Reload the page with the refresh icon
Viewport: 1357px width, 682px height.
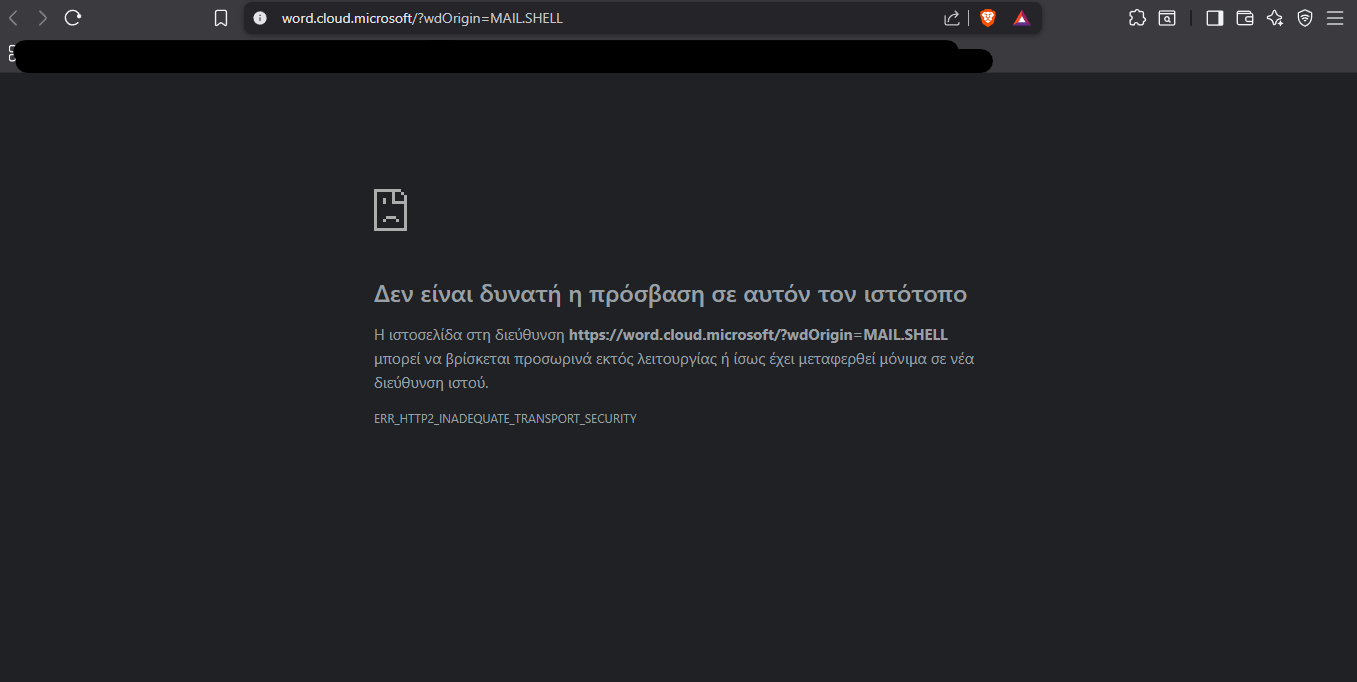coord(72,18)
